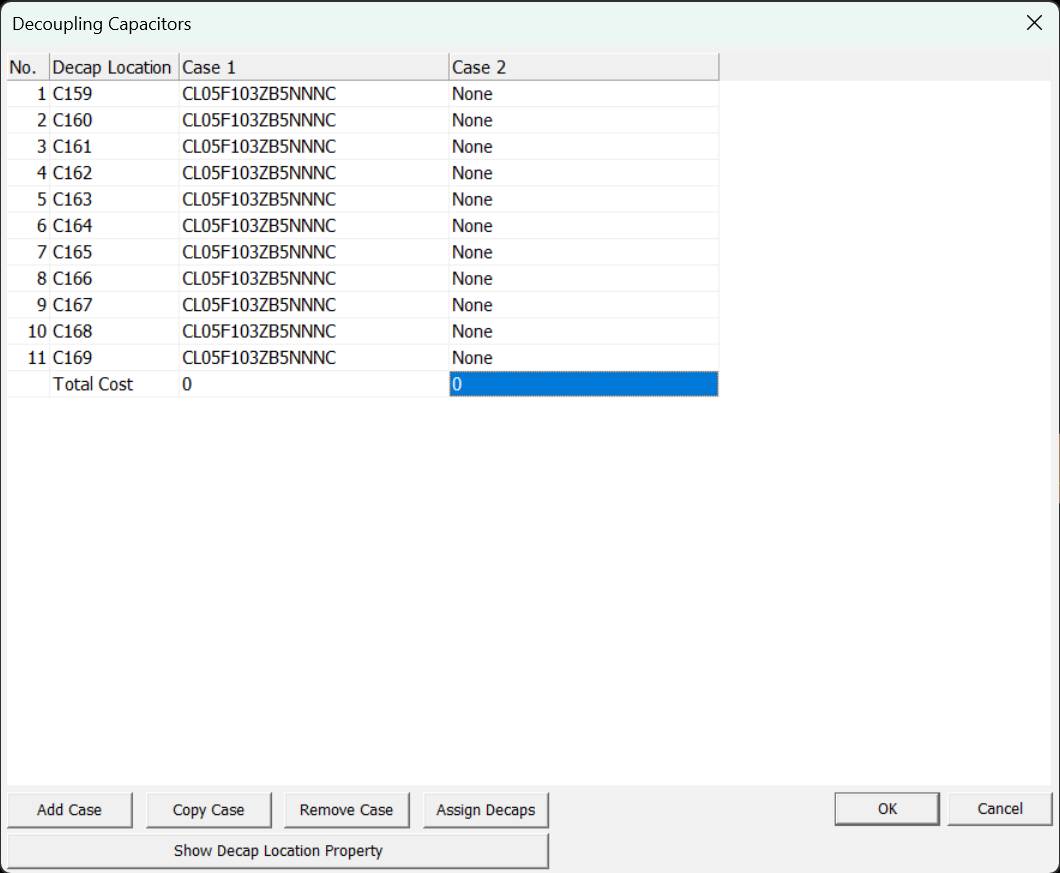Select the Case 1 column header
The width and height of the screenshot is (1060, 873).
pyautogui.click(x=313, y=67)
